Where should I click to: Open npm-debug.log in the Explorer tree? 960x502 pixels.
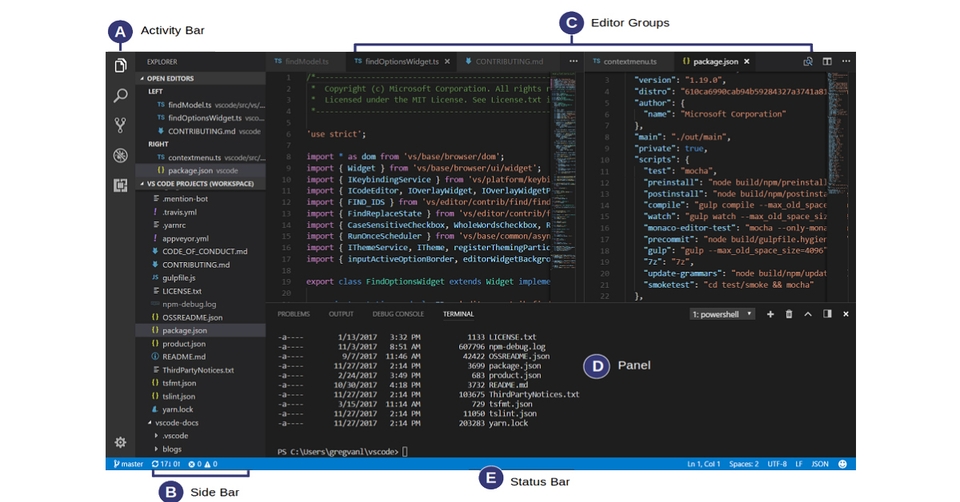(x=200, y=304)
